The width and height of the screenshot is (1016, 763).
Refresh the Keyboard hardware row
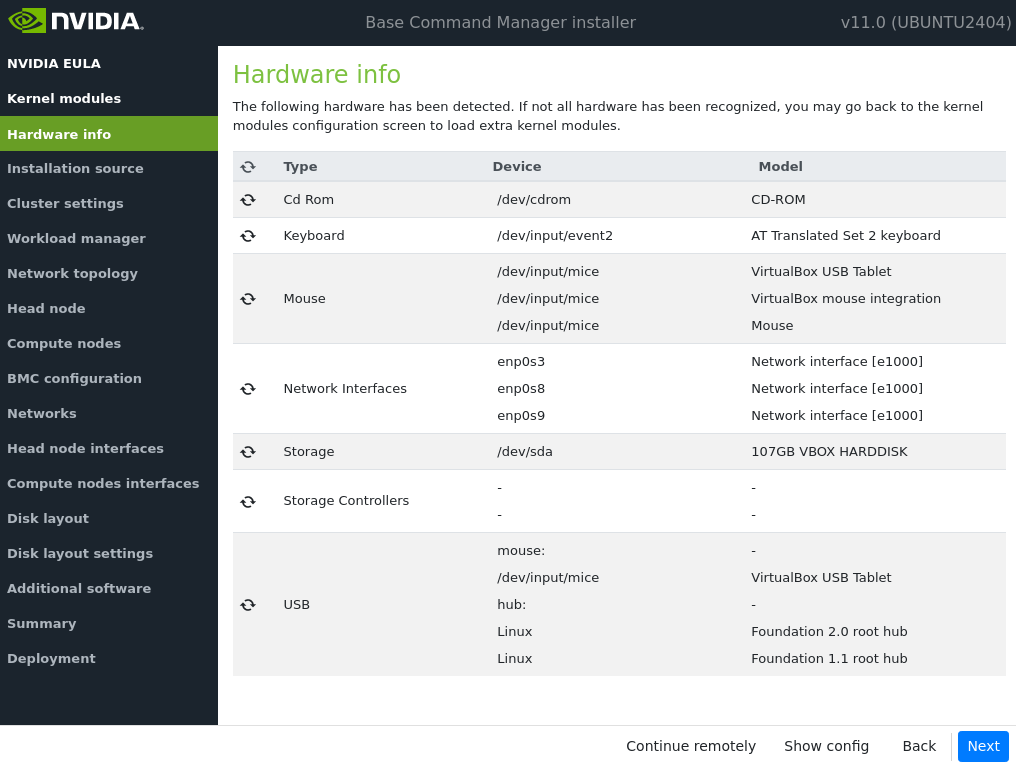coord(248,236)
